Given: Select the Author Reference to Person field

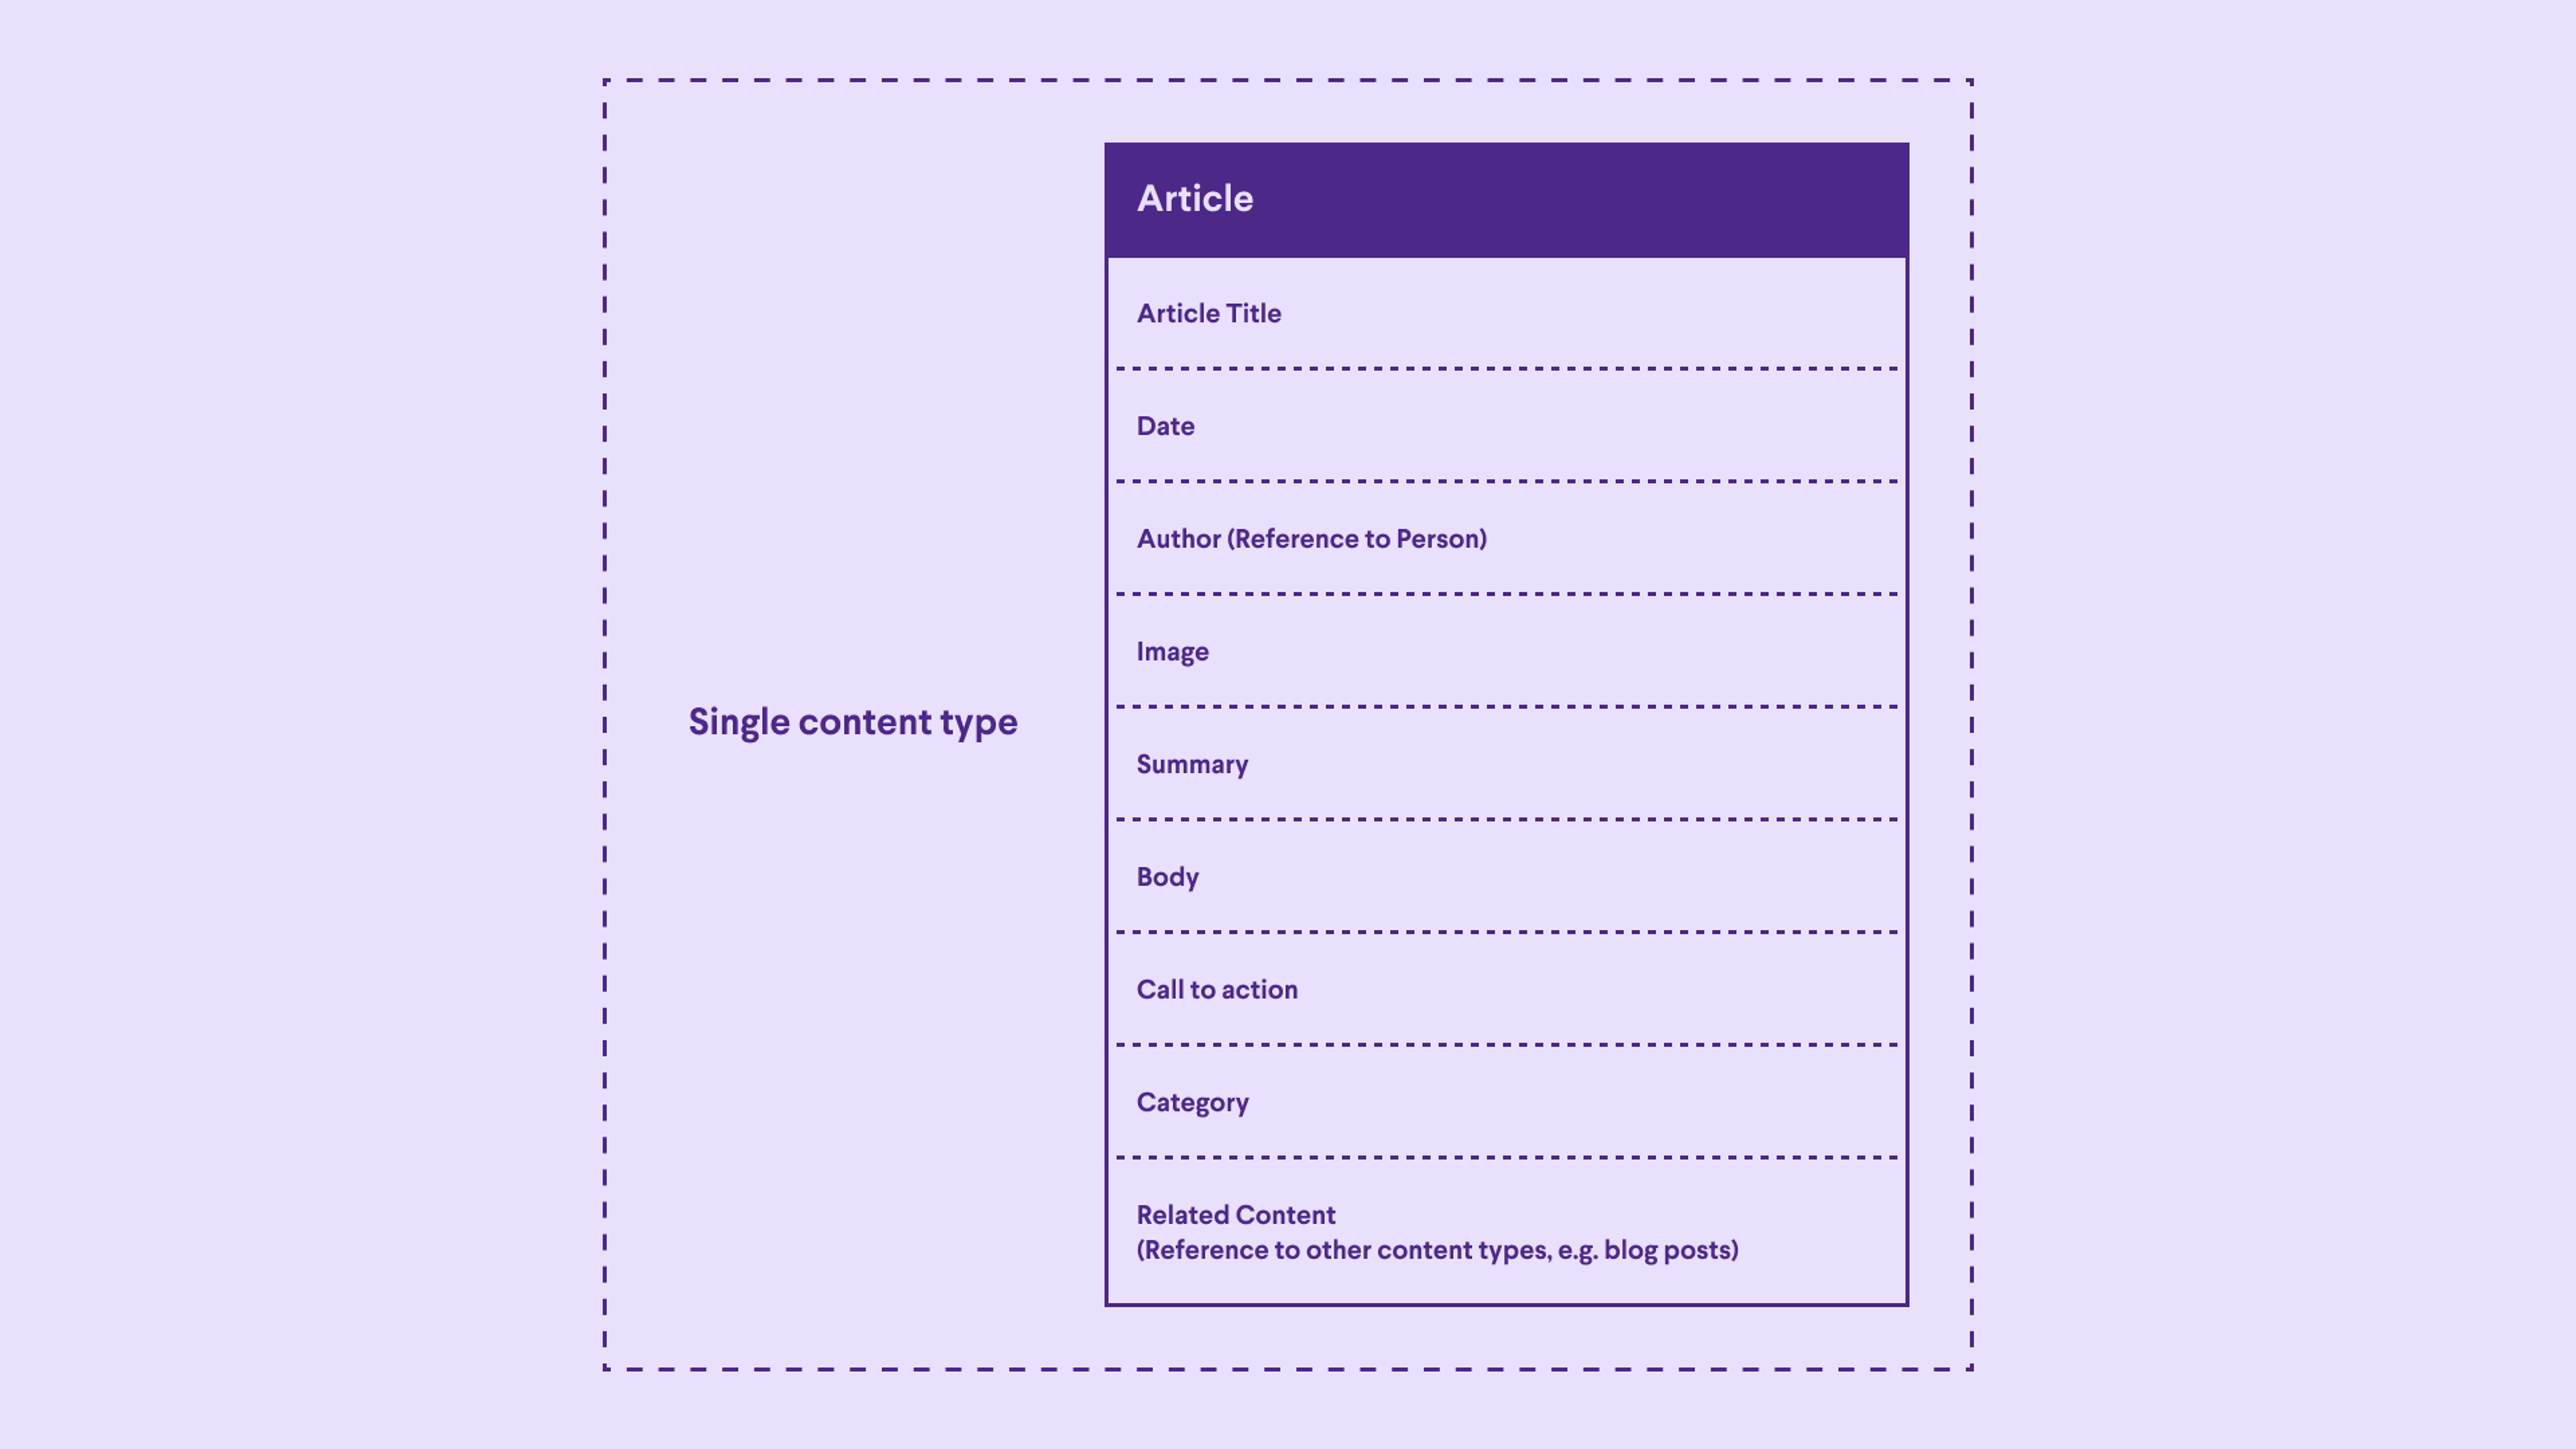Looking at the screenshot, I should coord(1309,538).
